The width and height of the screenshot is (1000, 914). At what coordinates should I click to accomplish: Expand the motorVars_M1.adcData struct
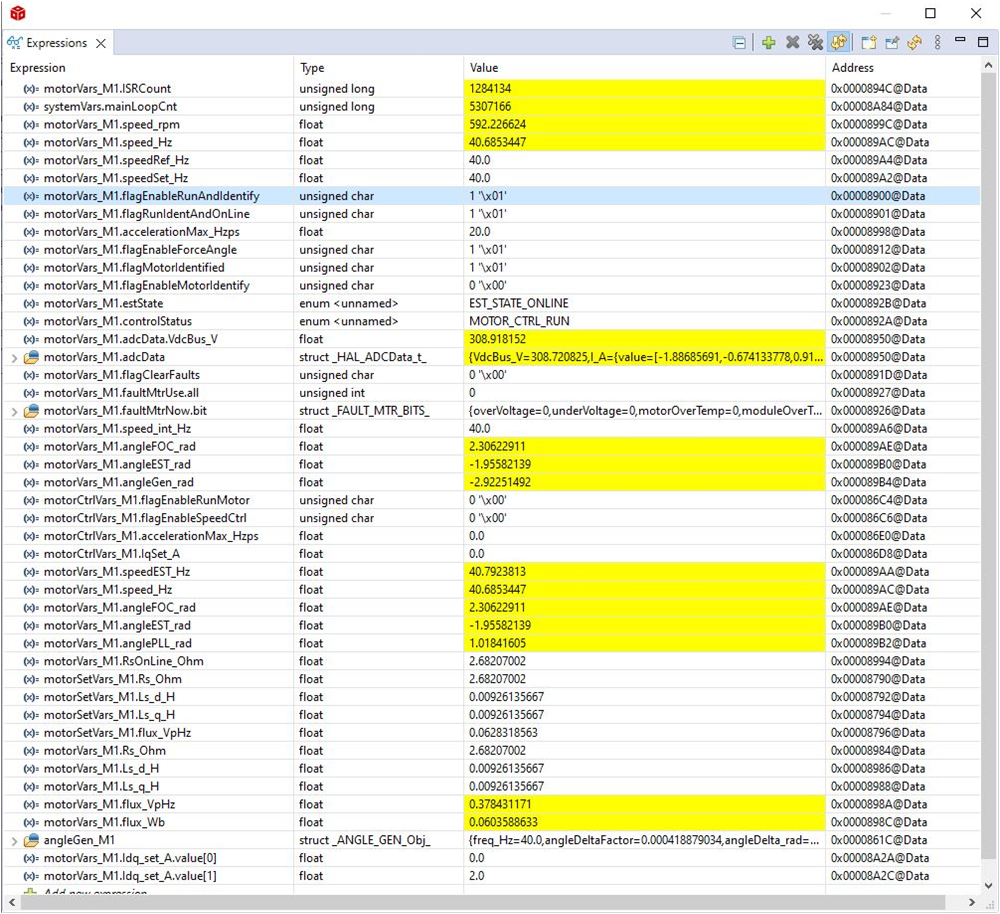pos(14,357)
